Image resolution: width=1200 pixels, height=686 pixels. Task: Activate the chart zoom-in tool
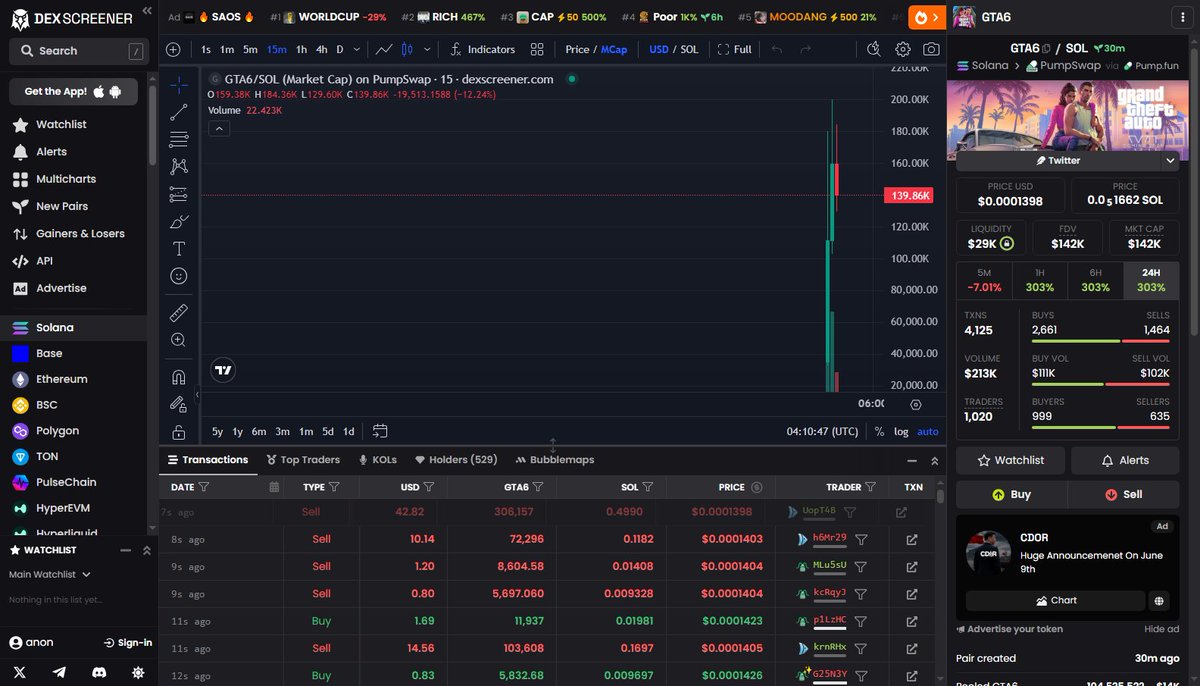tap(178, 340)
